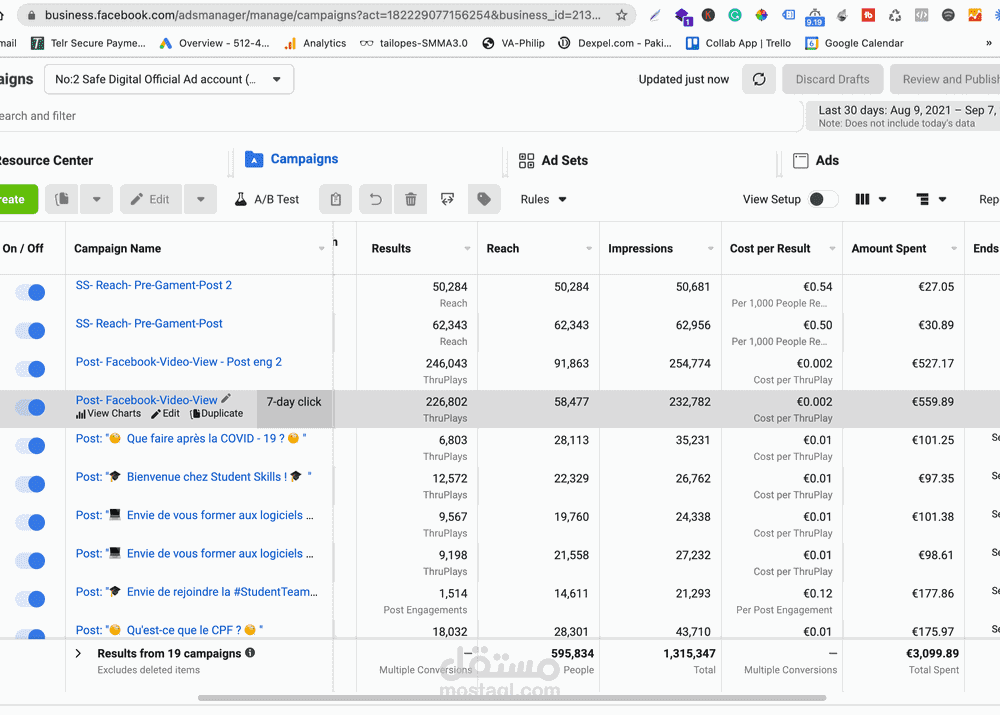Open the SS- Reach- Pre-Gament-Post 2 campaign link
The height and width of the screenshot is (715, 1000).
point(154,285)
